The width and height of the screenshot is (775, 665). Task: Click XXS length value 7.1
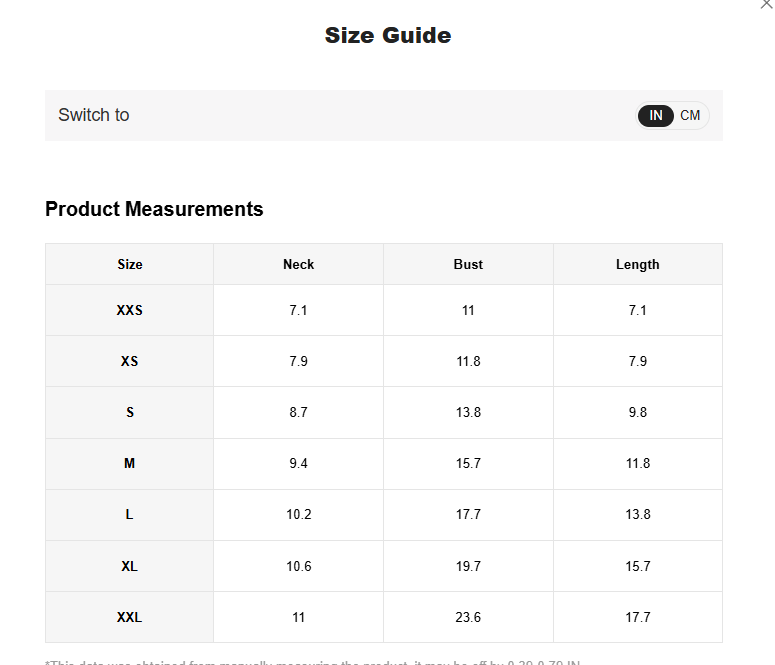[x=638, y=310]
